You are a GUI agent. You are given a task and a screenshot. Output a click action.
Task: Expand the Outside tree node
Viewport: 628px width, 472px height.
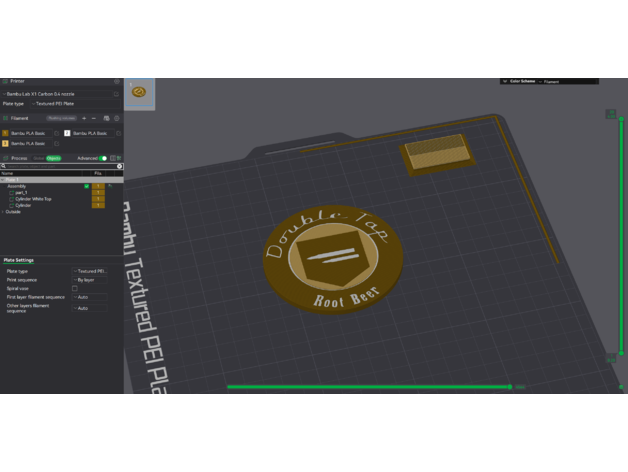tap(3, 211)
